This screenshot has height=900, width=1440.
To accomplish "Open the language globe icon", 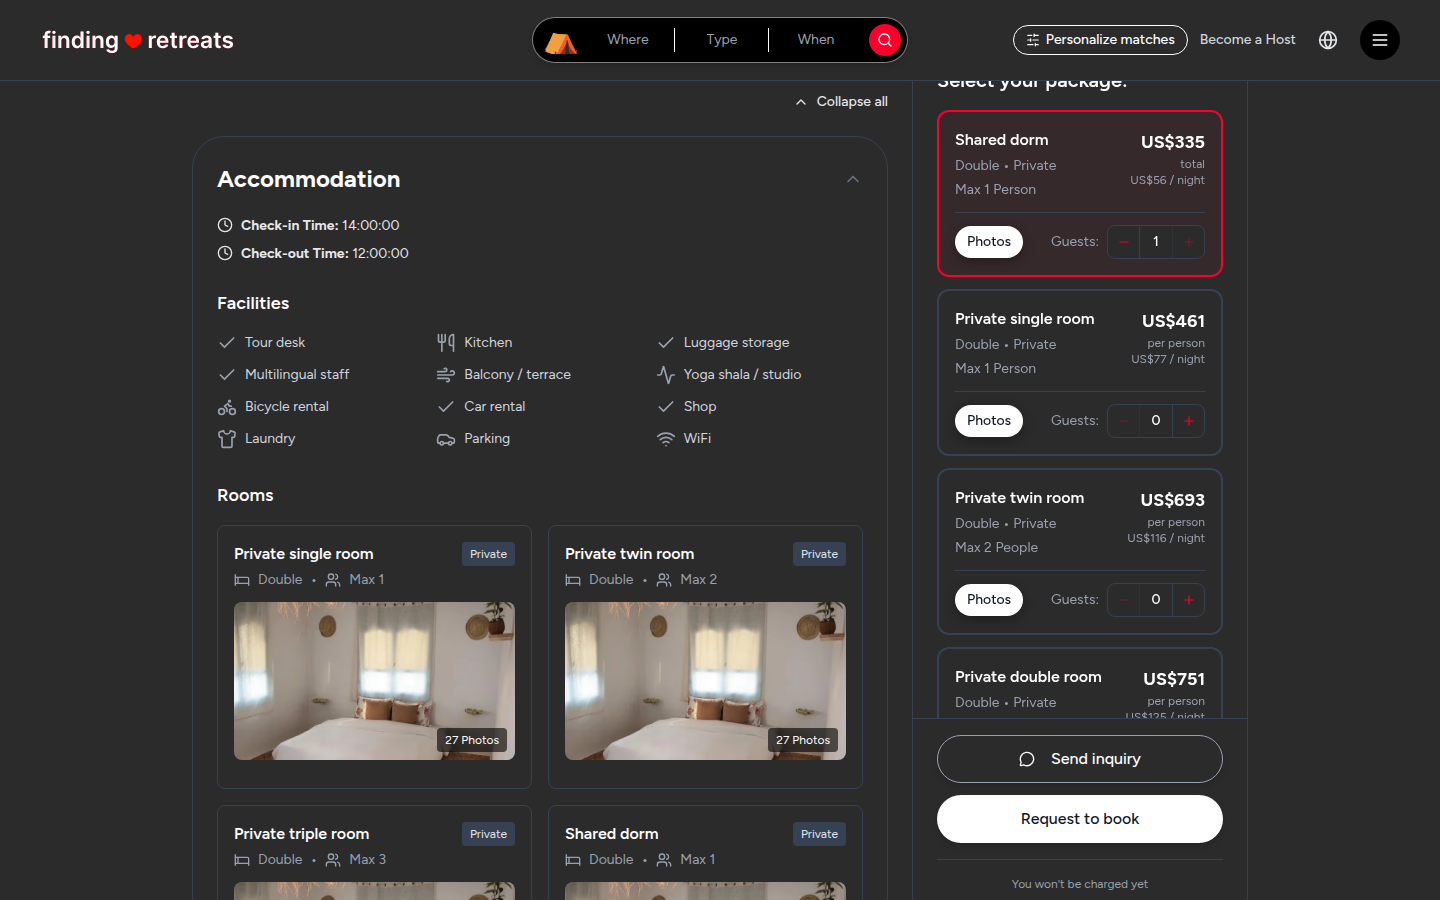I will click(x=1328, y=40).
